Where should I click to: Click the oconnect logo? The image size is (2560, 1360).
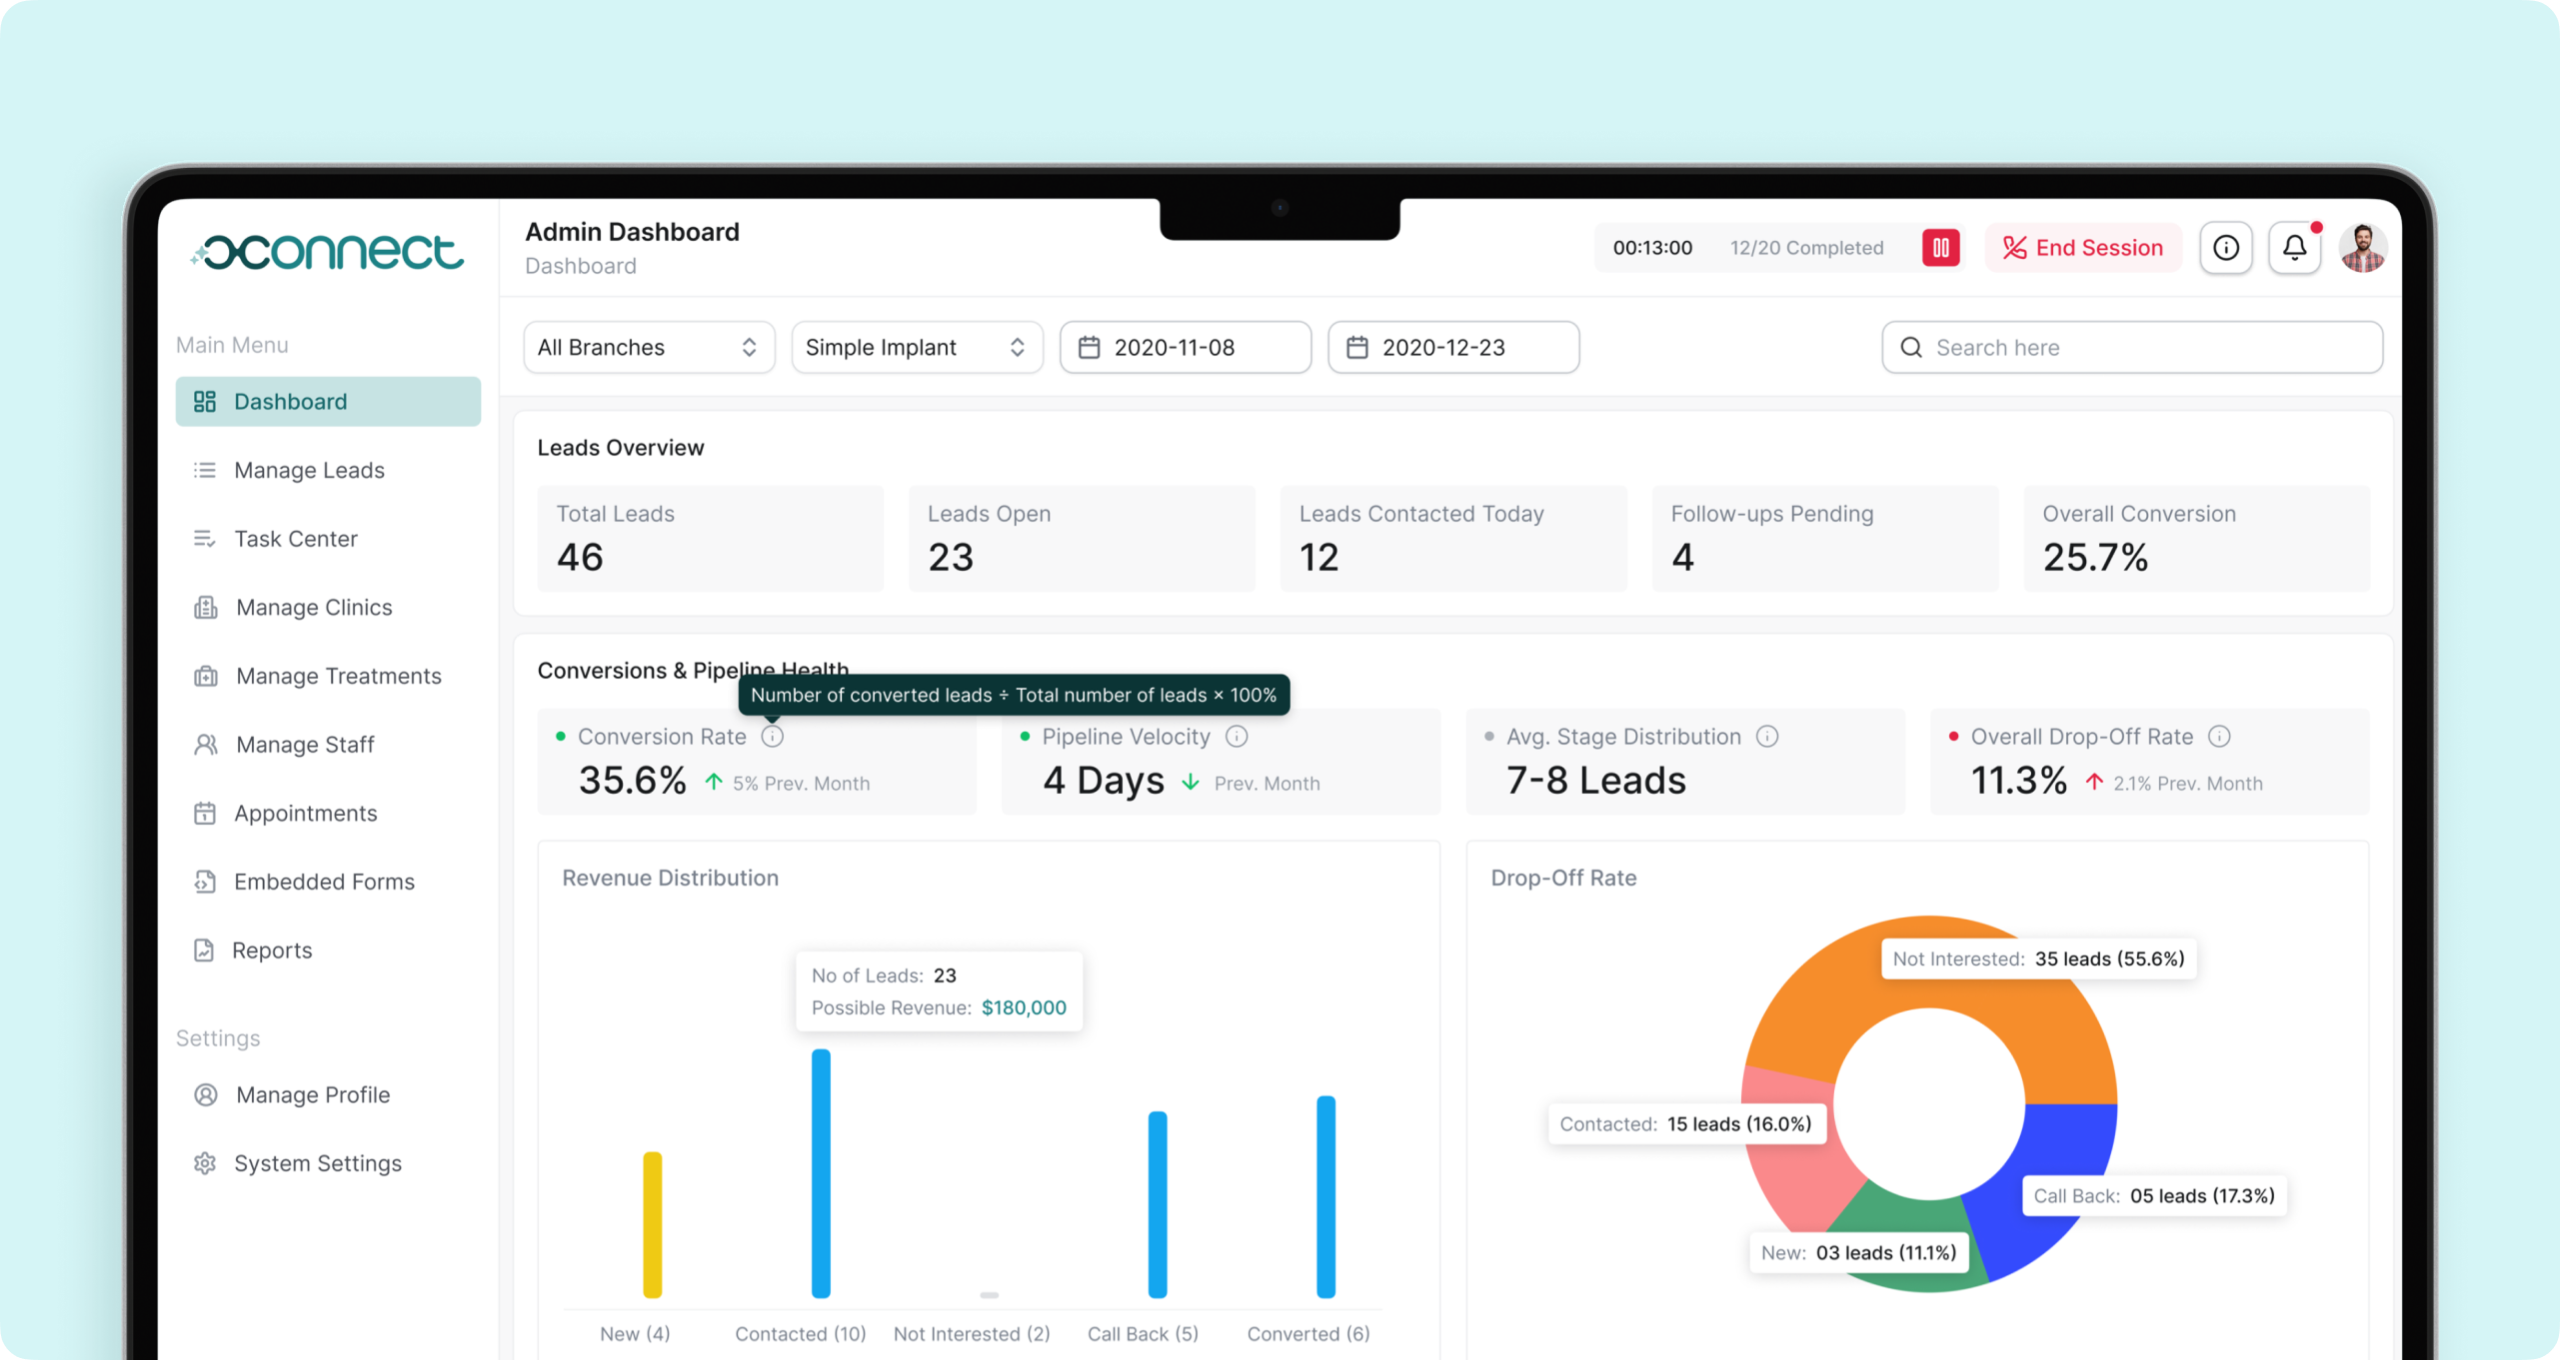point(327,251)
